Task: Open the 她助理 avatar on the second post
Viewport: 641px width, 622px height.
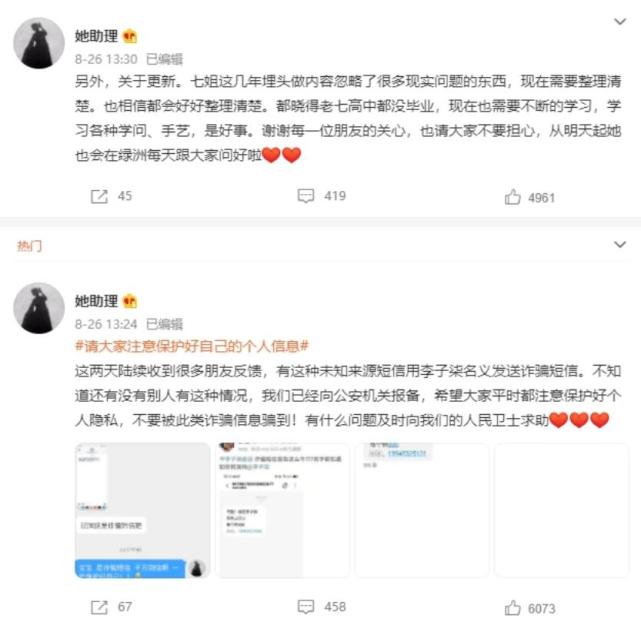Action: pyautogui.click(x=39, y=308)
